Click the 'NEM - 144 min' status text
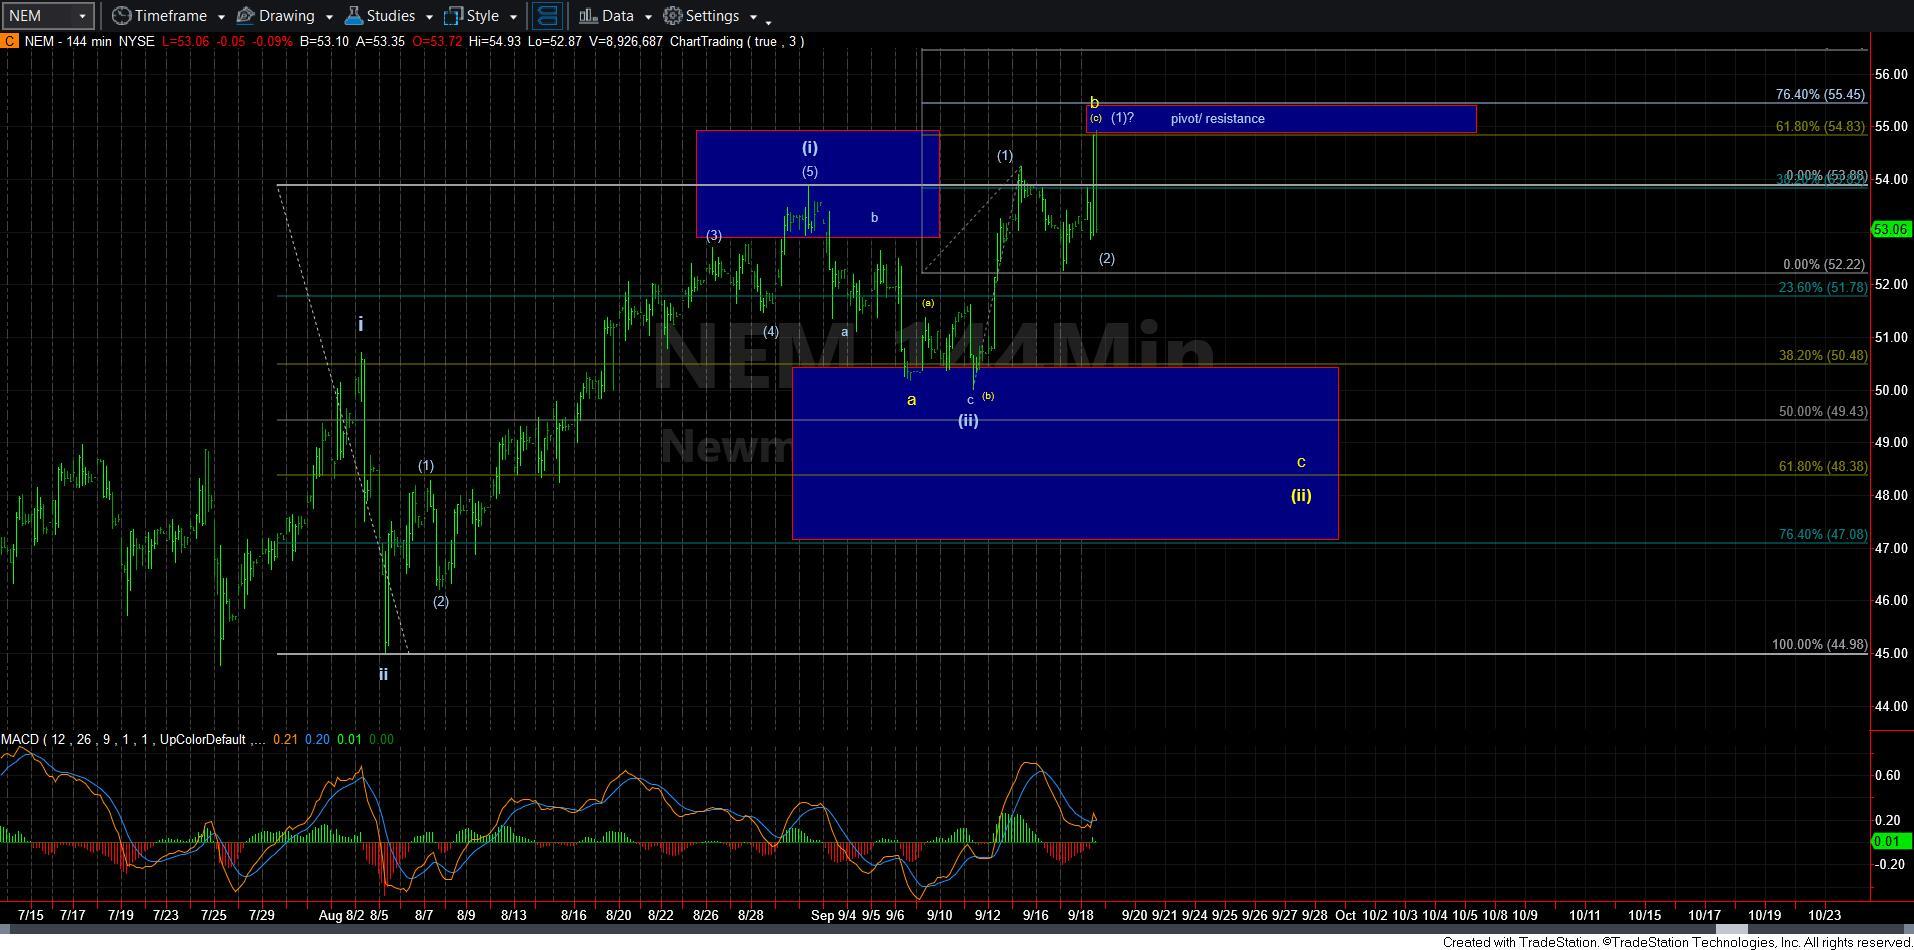Viewport: 1914px width, 950px height. pos(67,42)
